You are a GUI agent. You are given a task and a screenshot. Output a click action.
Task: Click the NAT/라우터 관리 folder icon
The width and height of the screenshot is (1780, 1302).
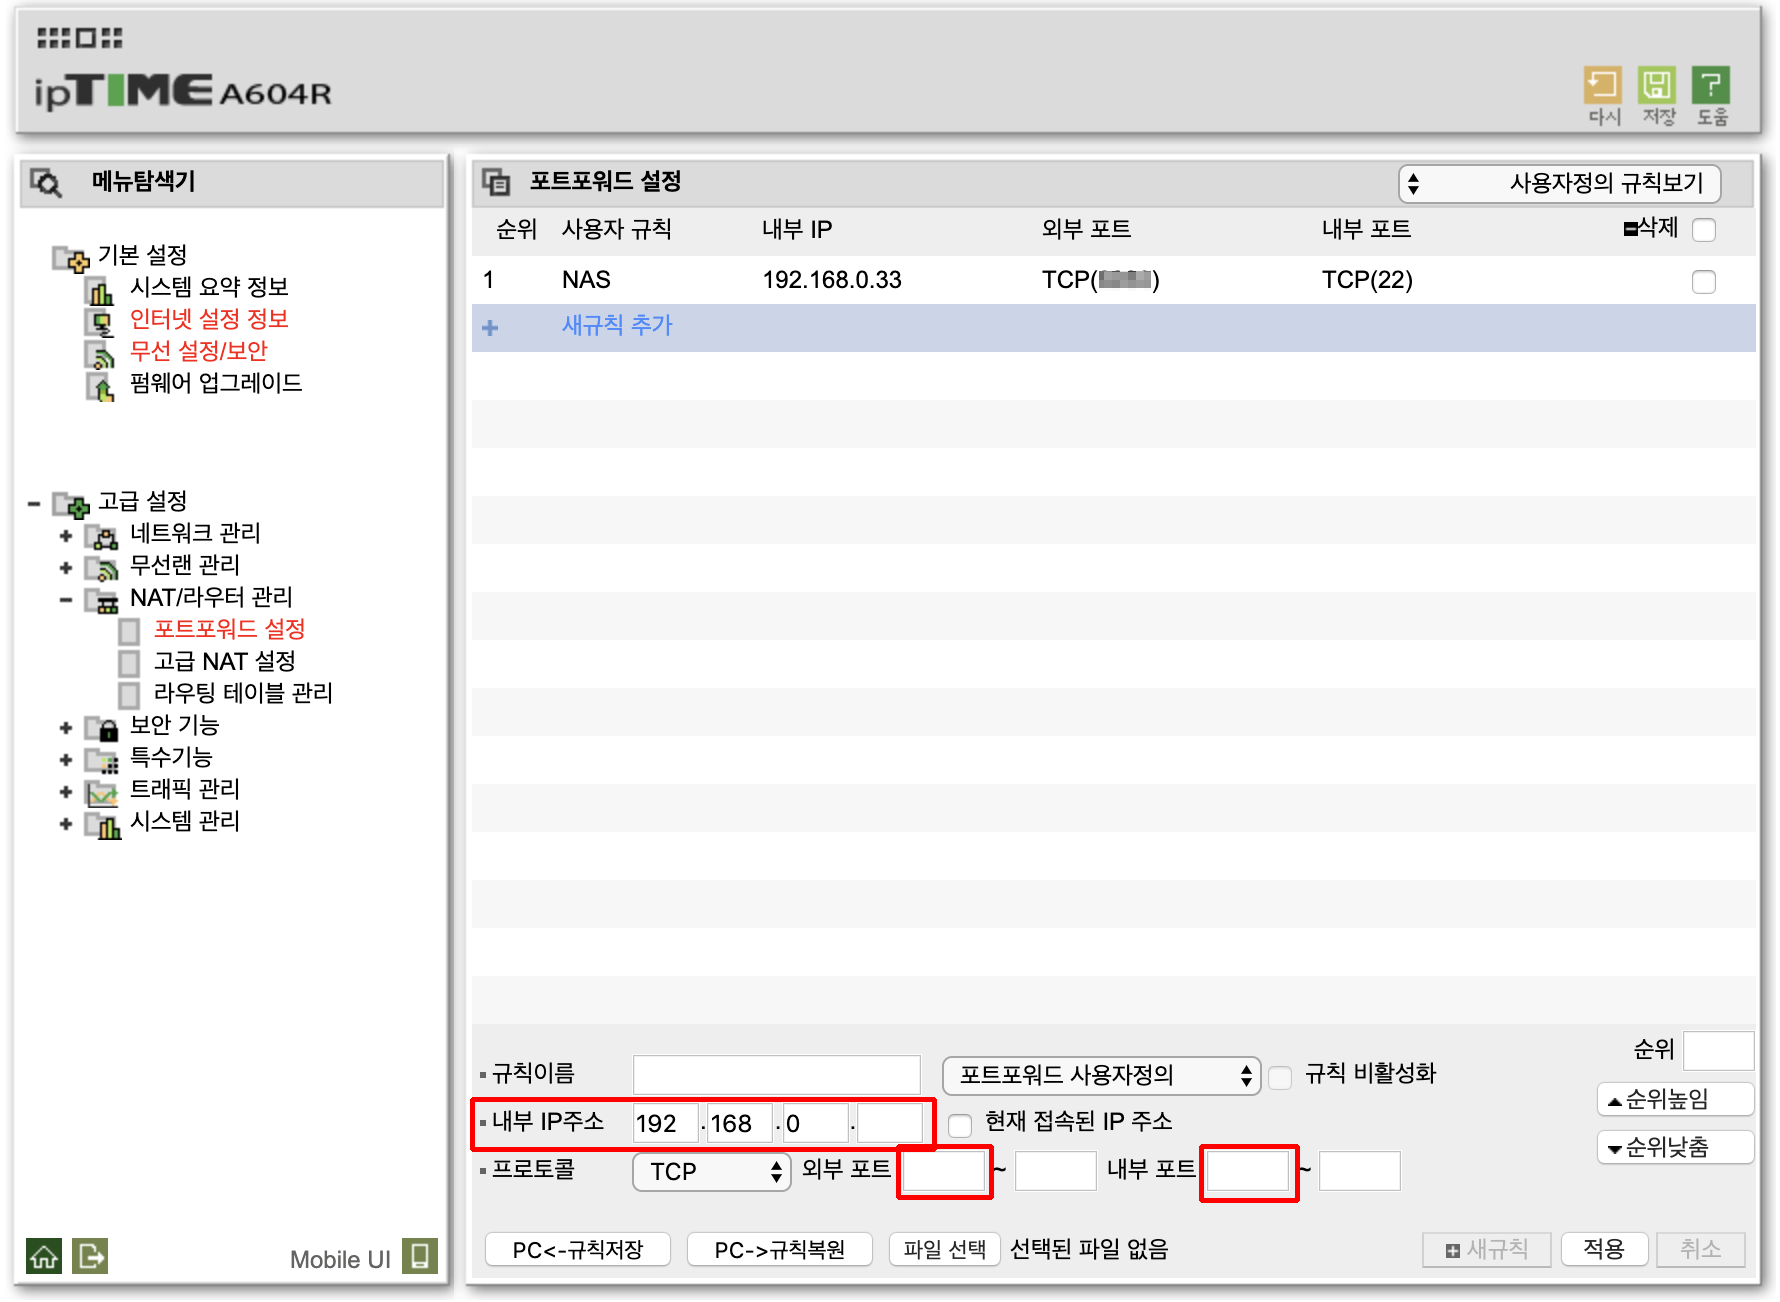(101, 600)
